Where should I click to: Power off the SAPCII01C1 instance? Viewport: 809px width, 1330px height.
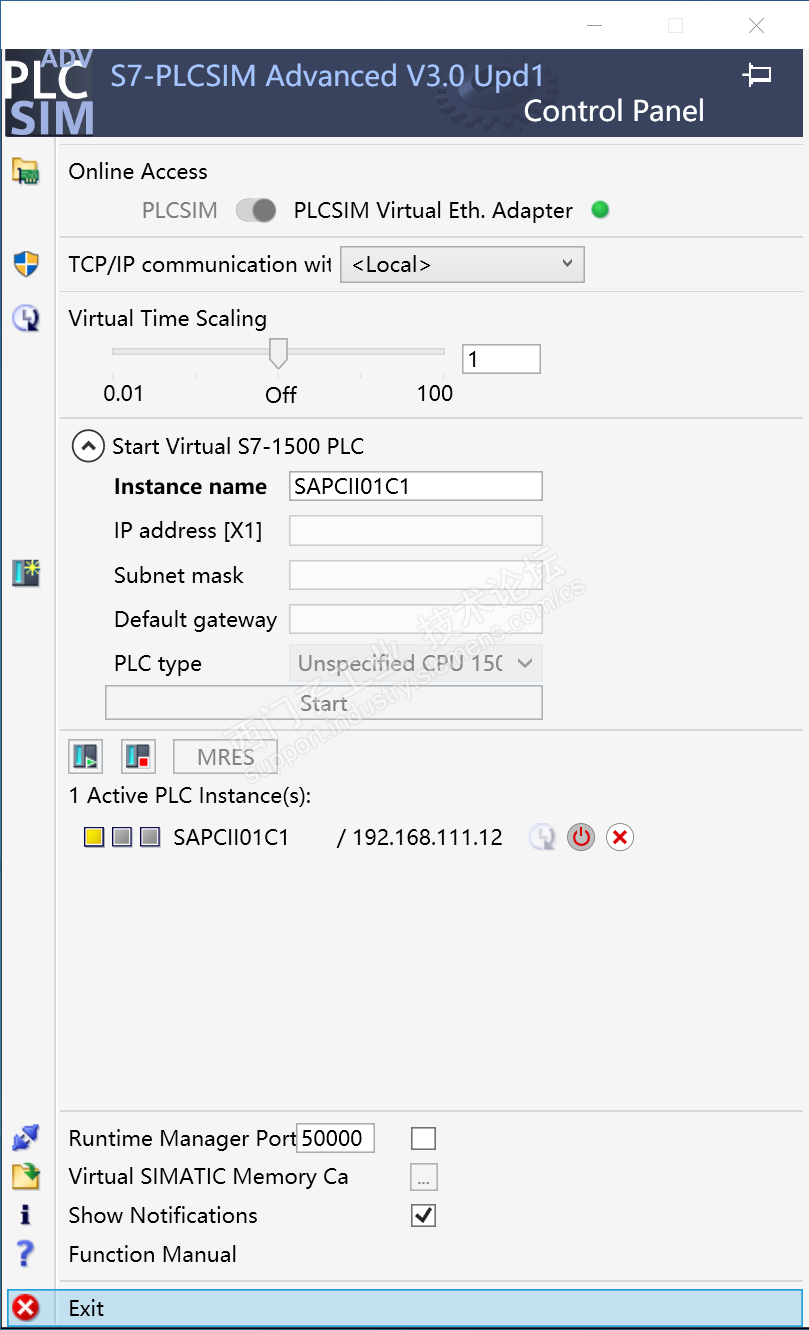581,837
